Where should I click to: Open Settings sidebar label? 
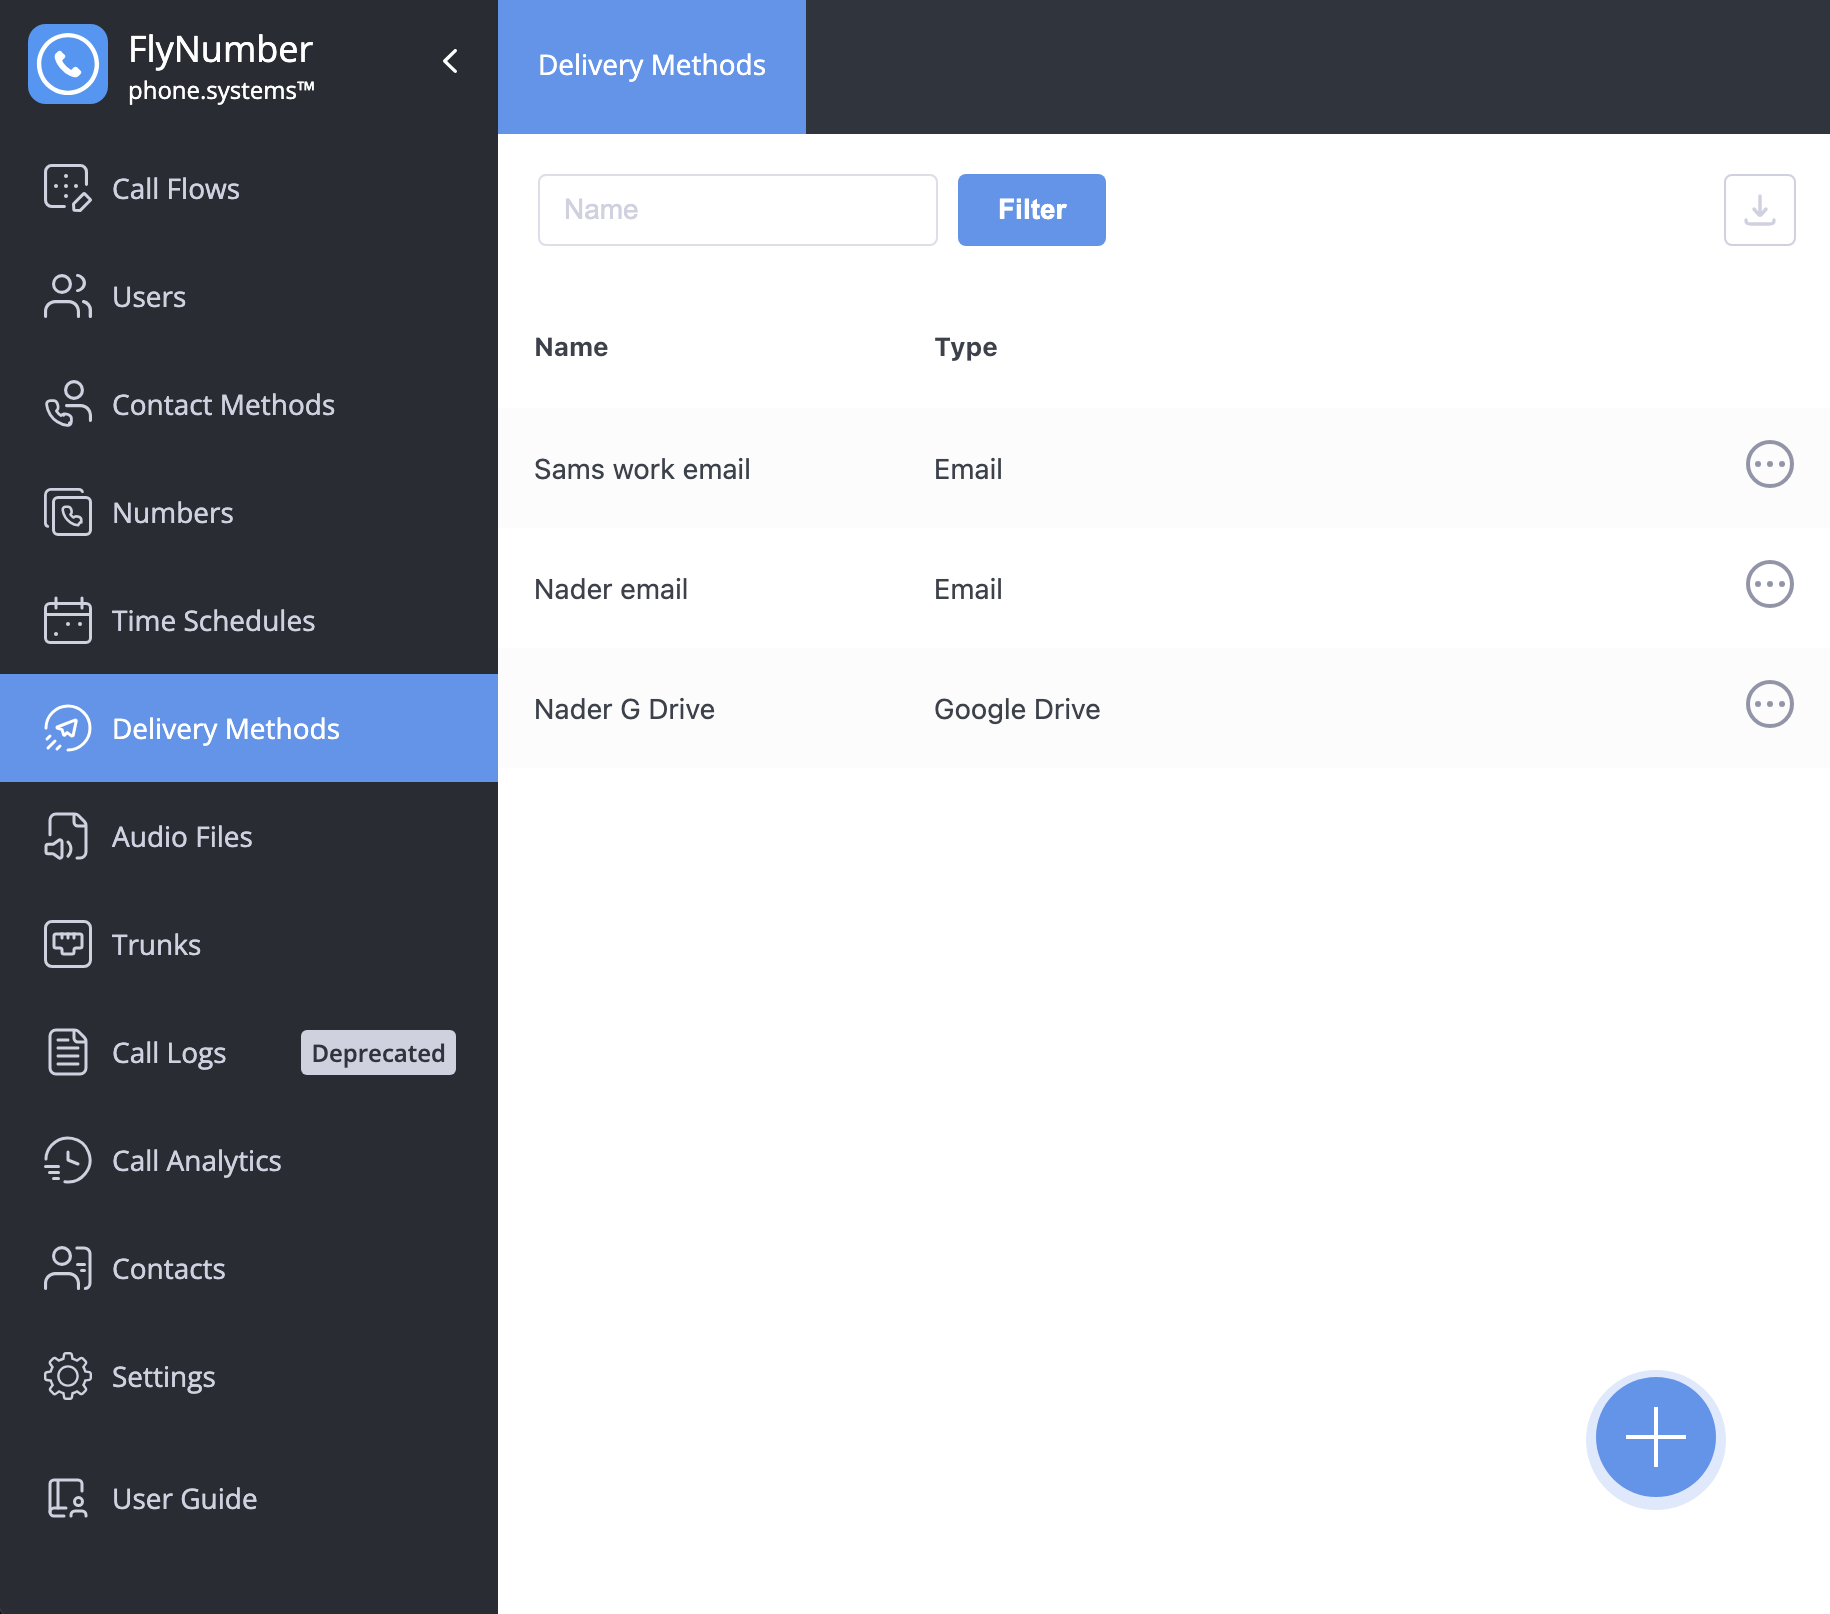tap(164, 1377)
